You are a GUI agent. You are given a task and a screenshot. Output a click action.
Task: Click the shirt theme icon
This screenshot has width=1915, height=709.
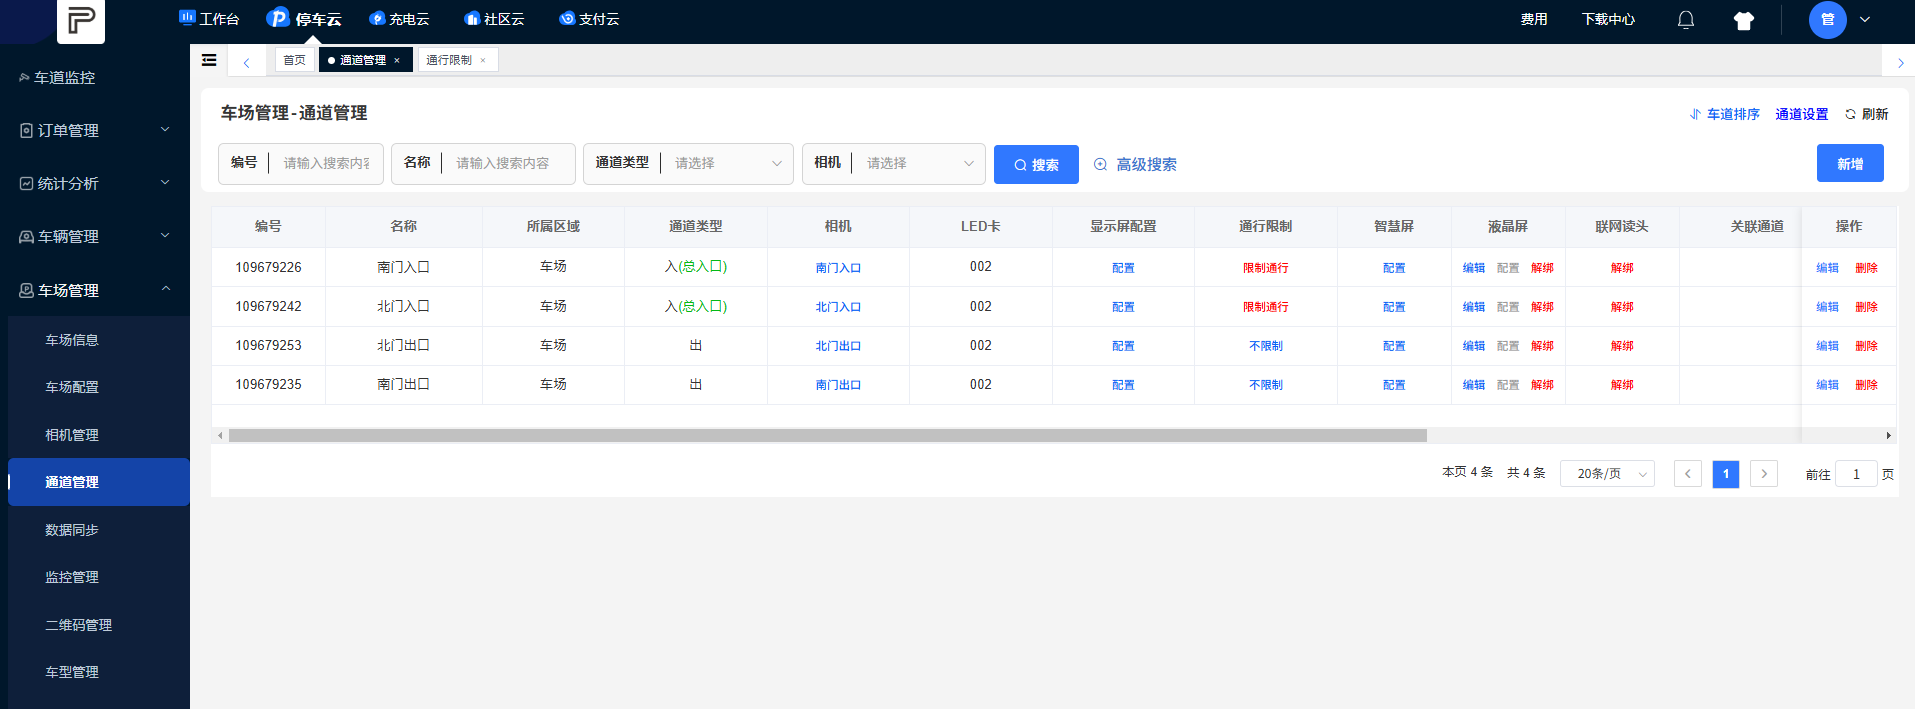(1744, 20)
